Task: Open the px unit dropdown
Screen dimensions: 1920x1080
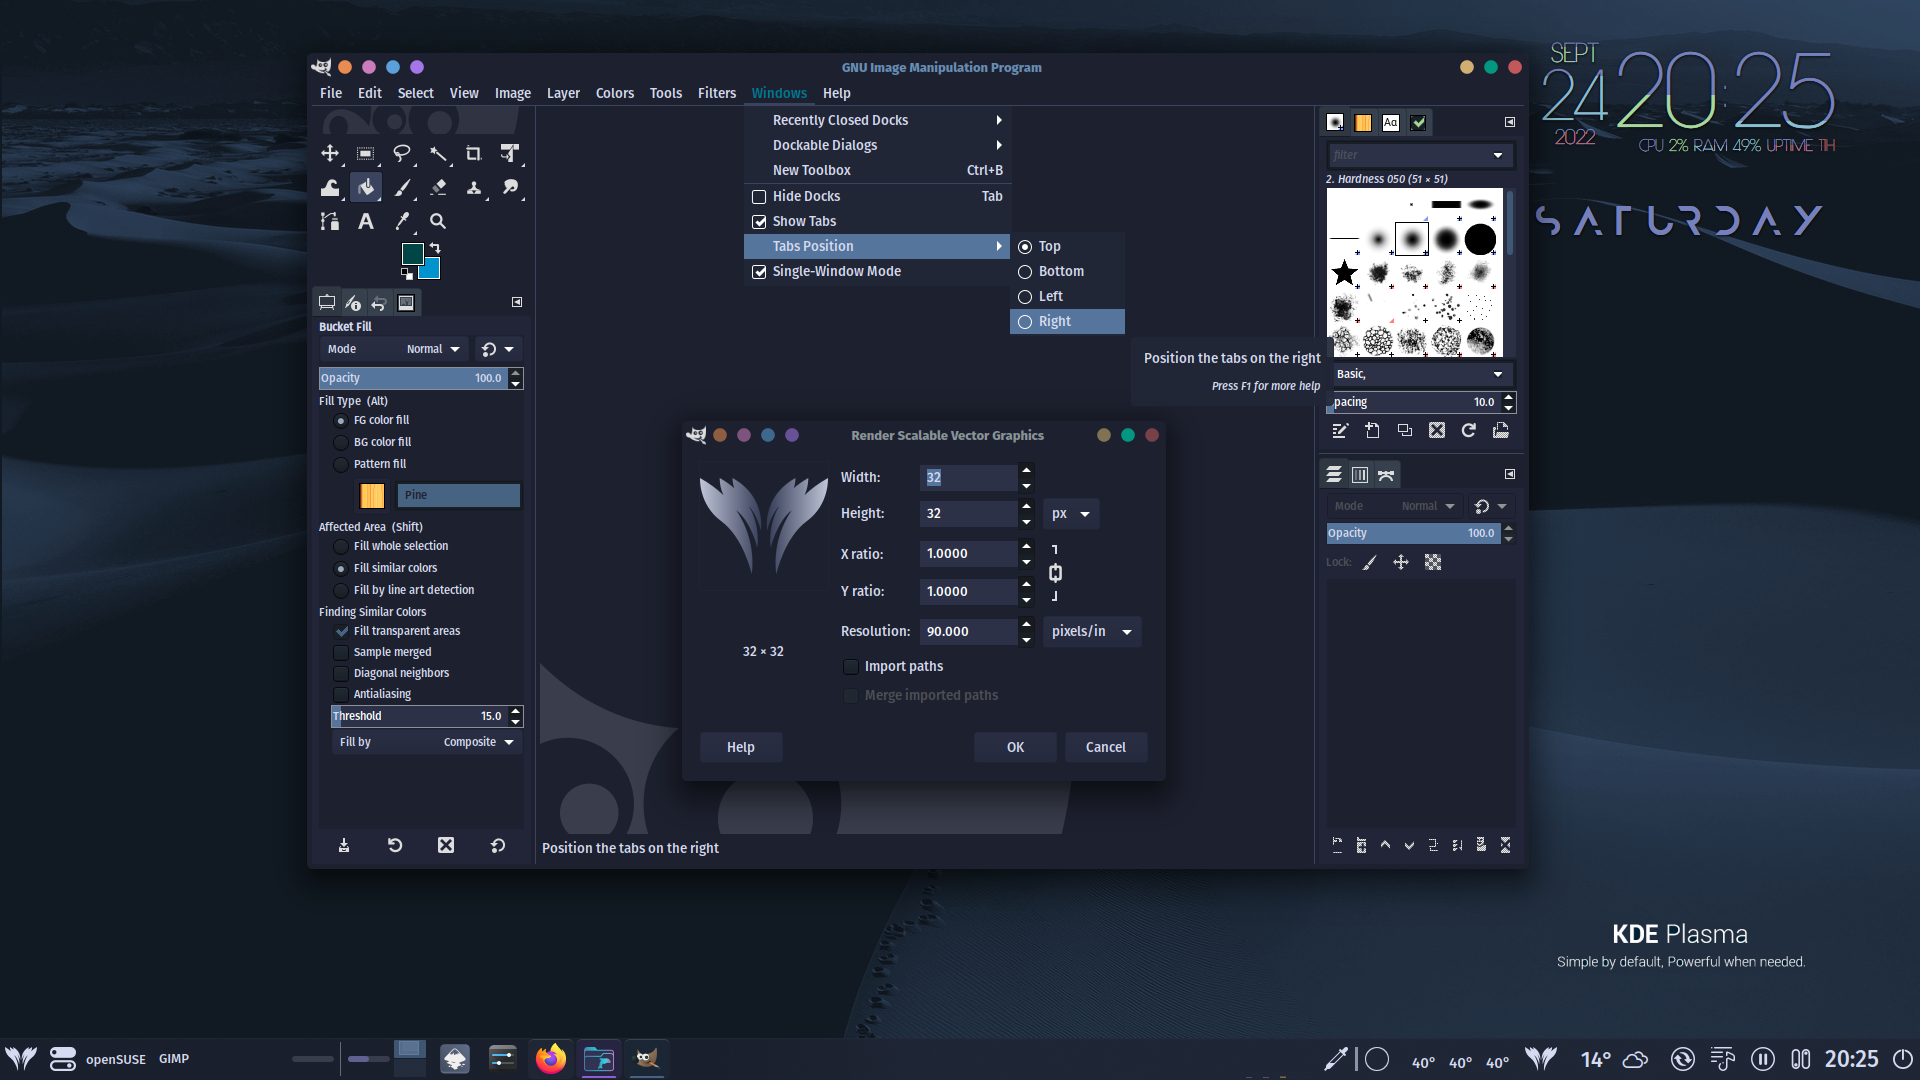Action: tap(1071, 514)
